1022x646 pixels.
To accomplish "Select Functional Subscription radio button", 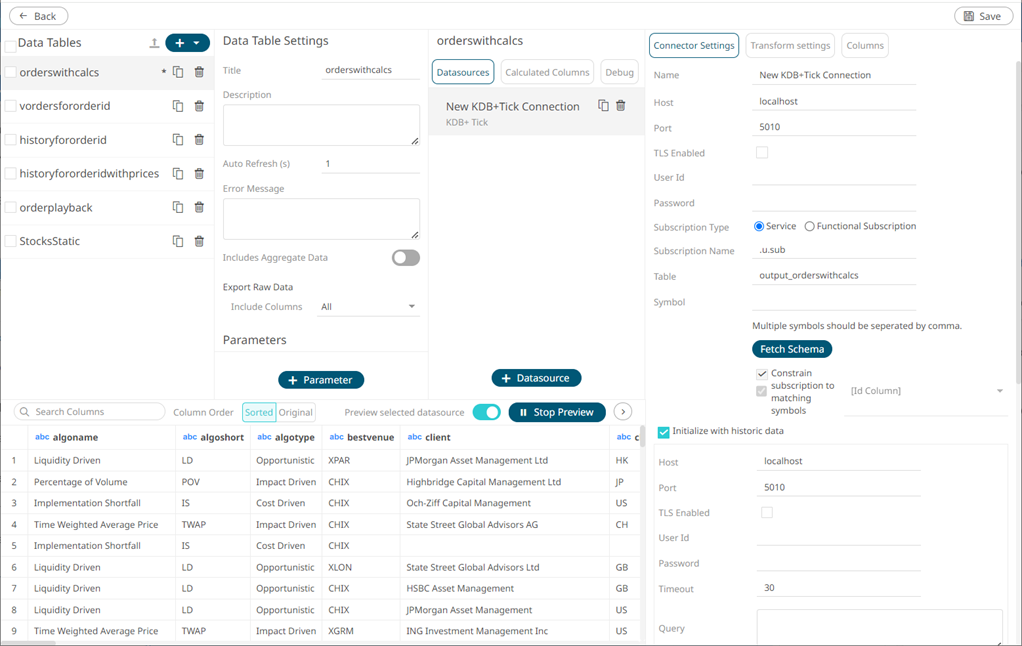I will tap(810, 227).
